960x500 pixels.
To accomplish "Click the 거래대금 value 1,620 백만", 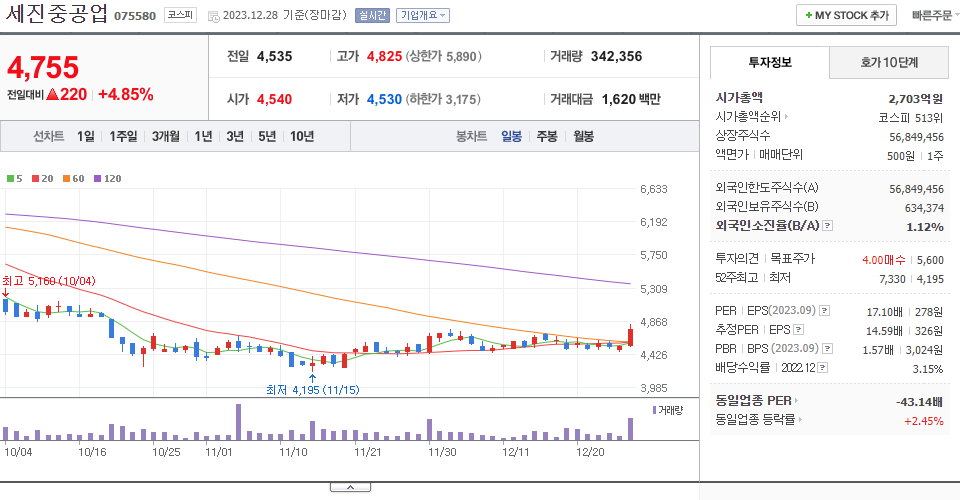I will [631, 99].
